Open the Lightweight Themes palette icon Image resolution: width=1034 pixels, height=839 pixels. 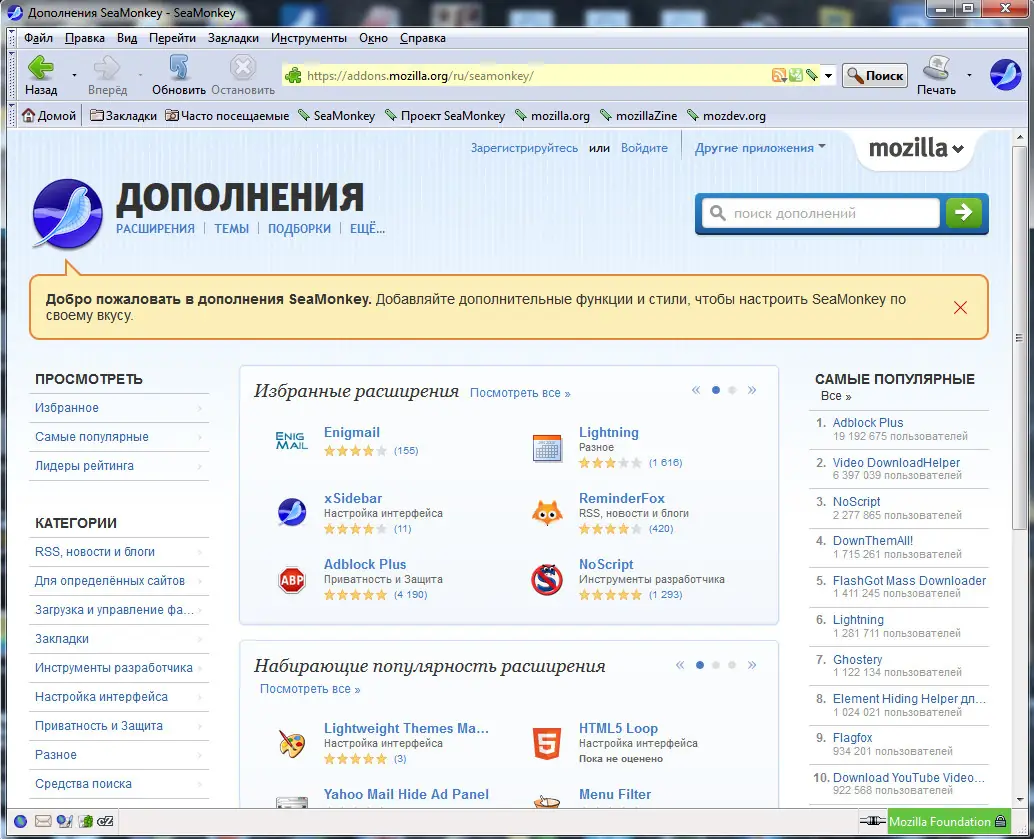click(x=291, y=743)
